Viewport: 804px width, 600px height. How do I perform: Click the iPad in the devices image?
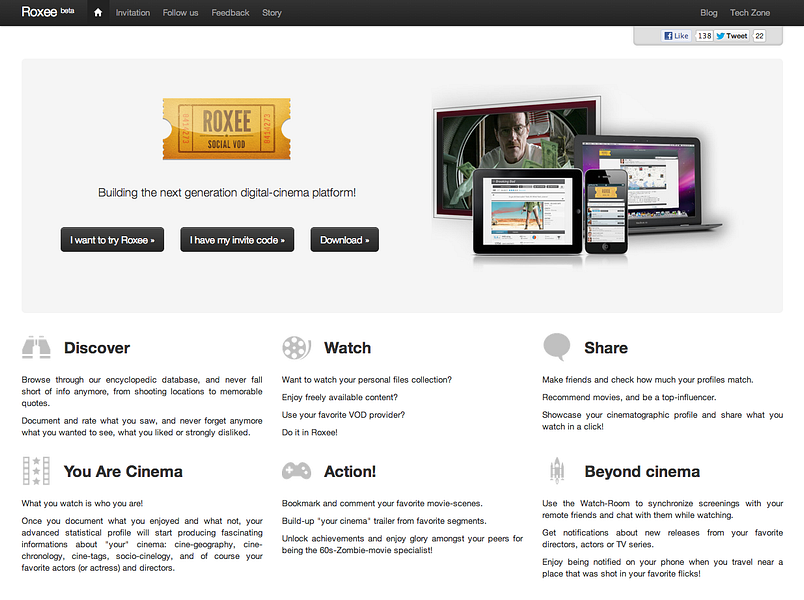click(x=528, y=212)
